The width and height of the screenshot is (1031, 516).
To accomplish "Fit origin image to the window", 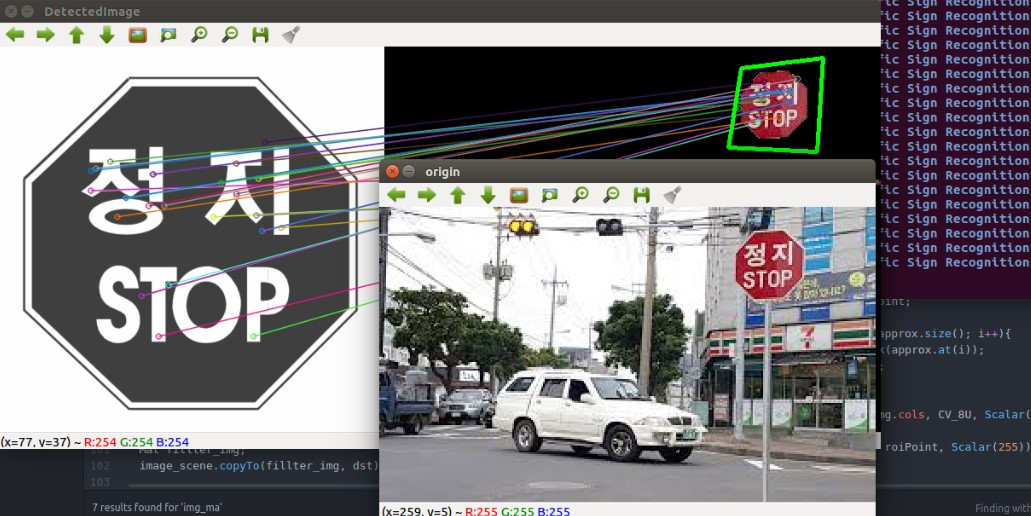I will pos(550,195).
